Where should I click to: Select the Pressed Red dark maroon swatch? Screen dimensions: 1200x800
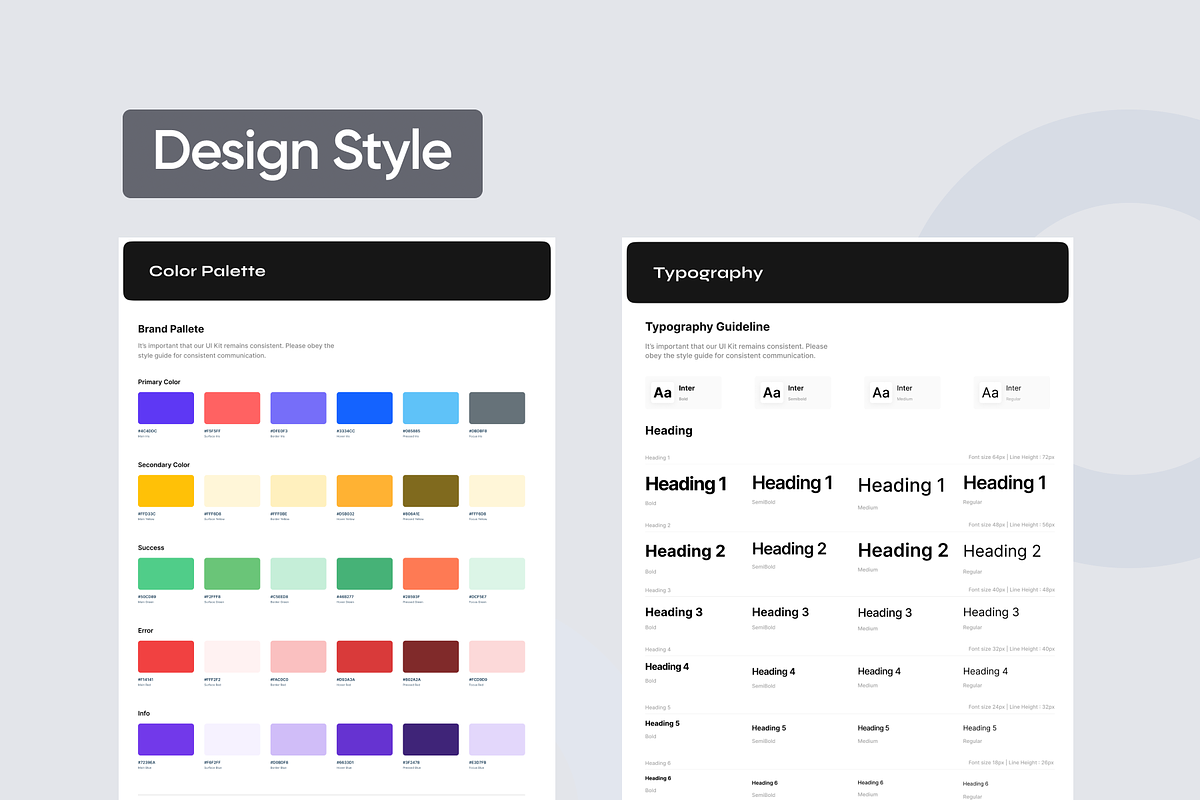coord(431,657)
